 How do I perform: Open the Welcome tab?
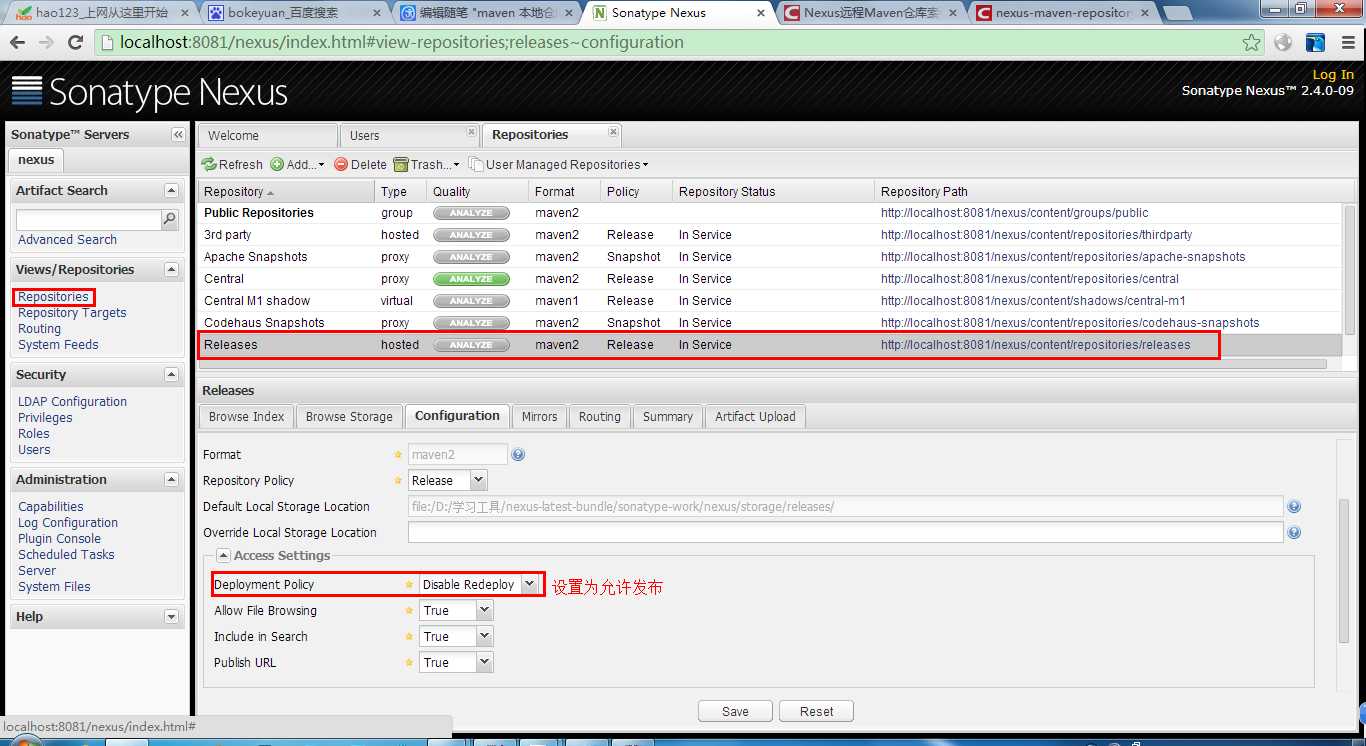(x=267, y=135)
